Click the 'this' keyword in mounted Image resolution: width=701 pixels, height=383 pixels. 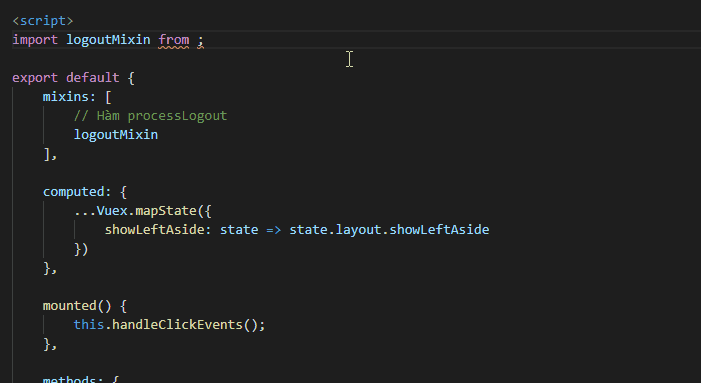[x=89, y=324]
